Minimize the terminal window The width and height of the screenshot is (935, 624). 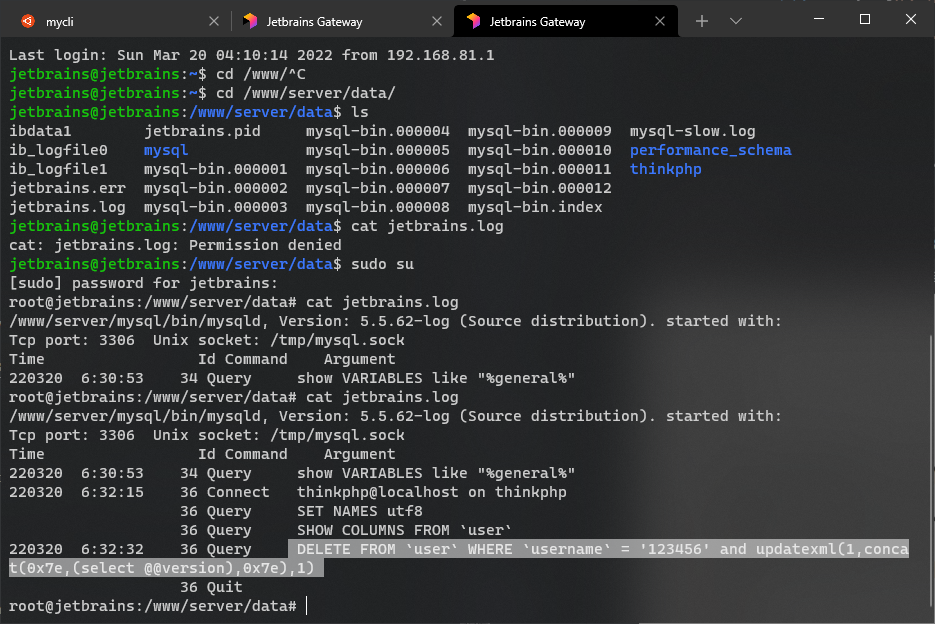coord(819,19)
